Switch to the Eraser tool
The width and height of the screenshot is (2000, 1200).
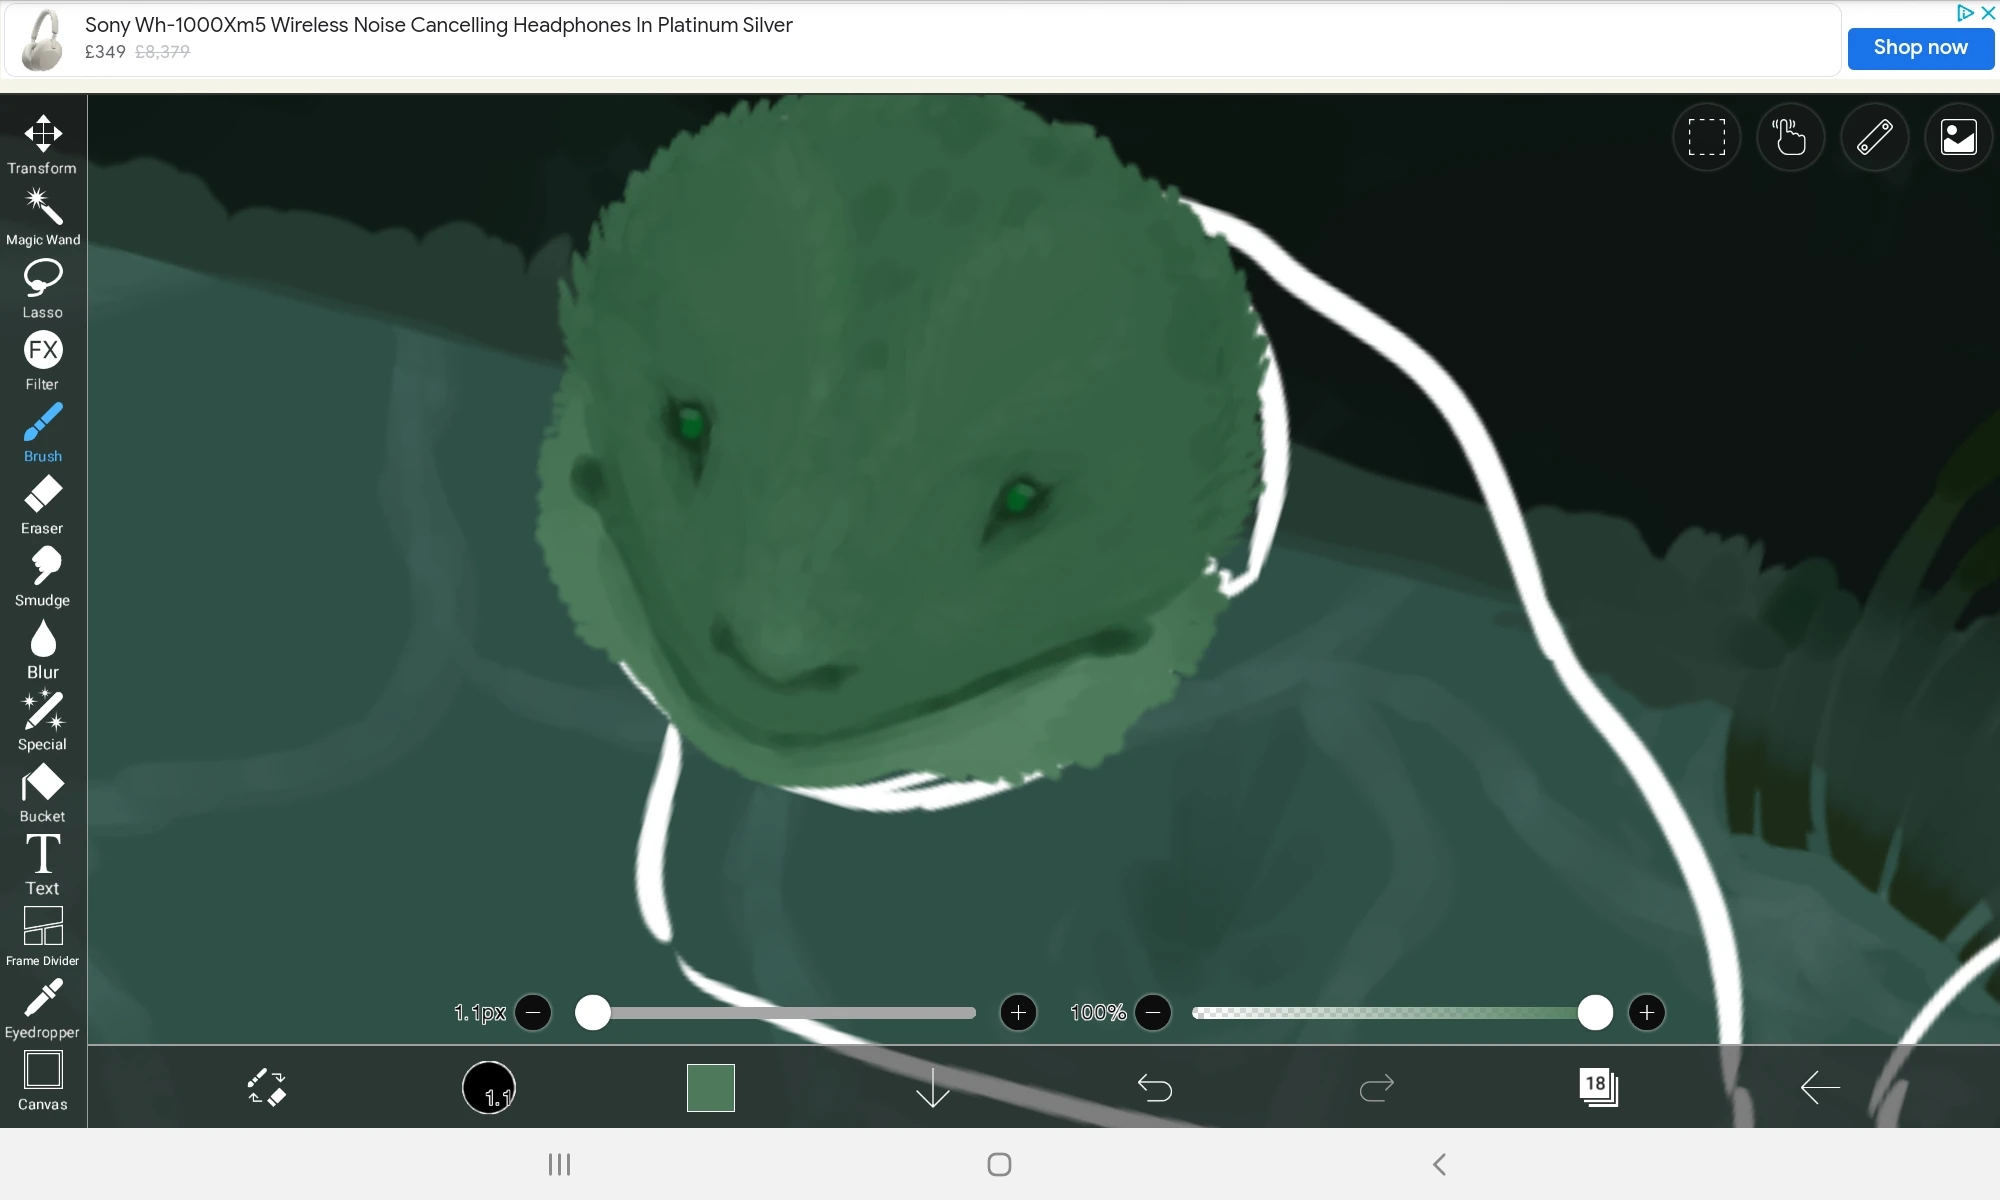coord(42,500)
